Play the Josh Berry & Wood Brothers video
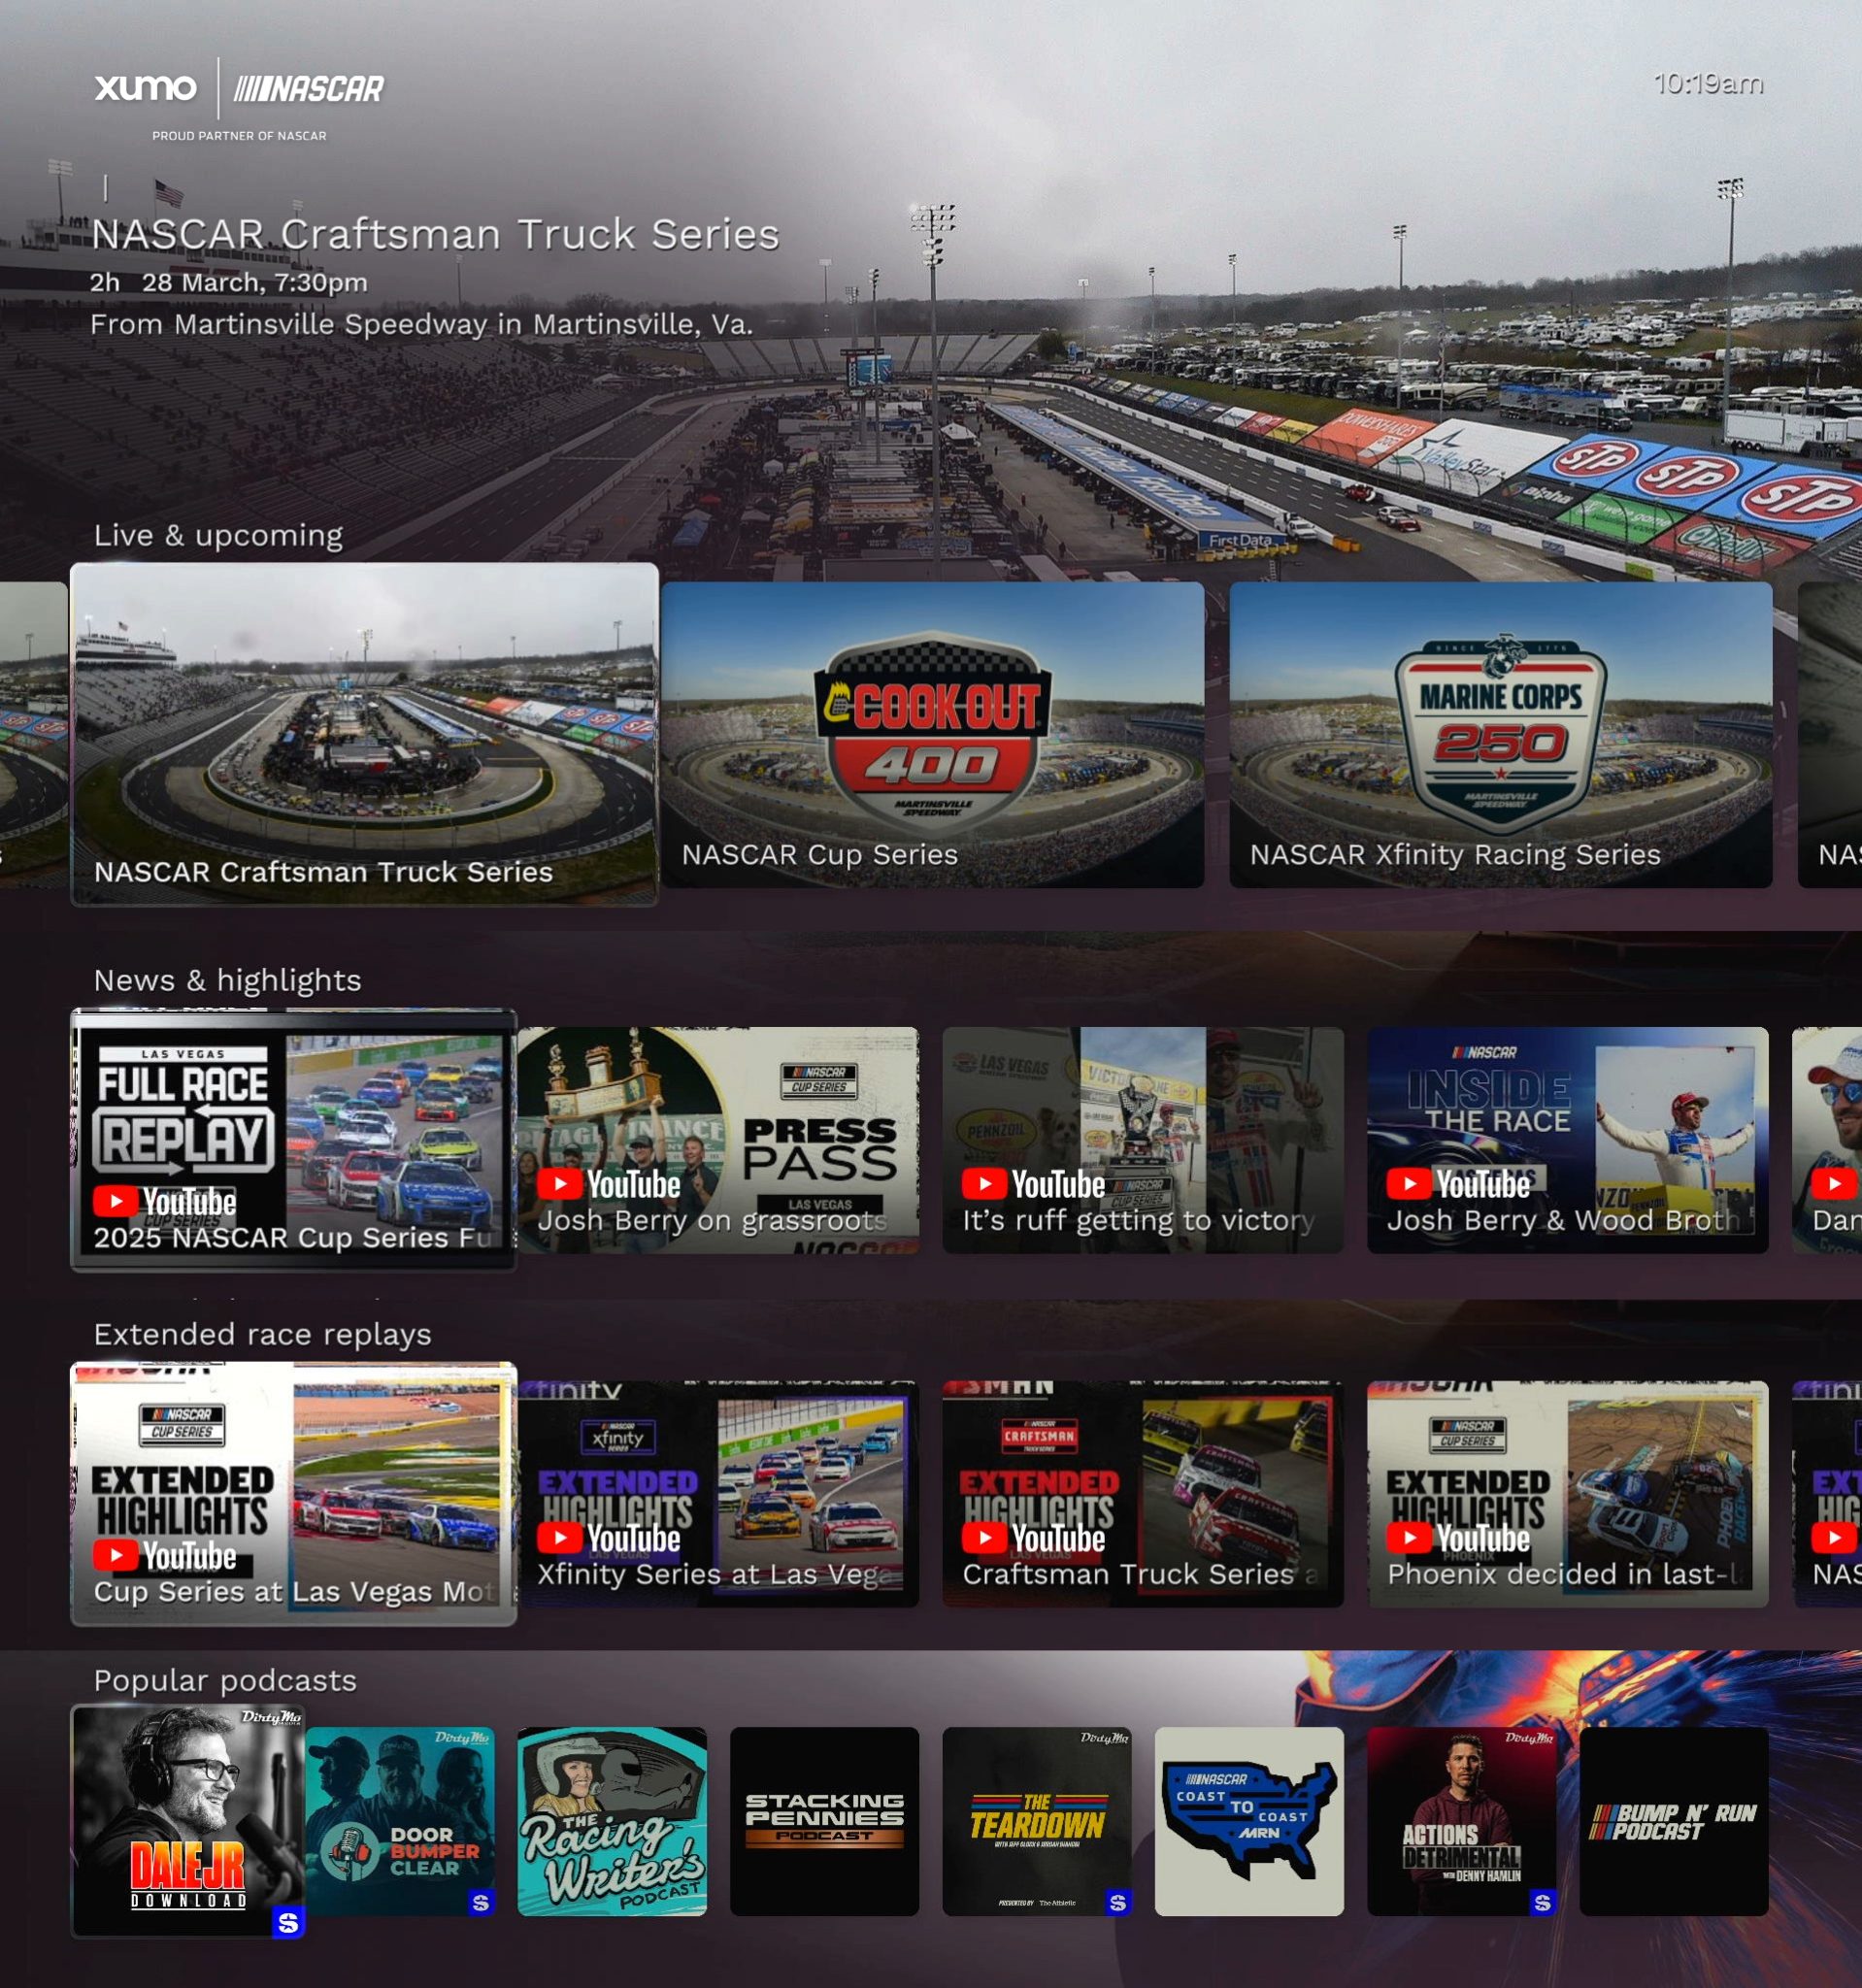The image size is (1862, 1988). tap(1568, 1140)
